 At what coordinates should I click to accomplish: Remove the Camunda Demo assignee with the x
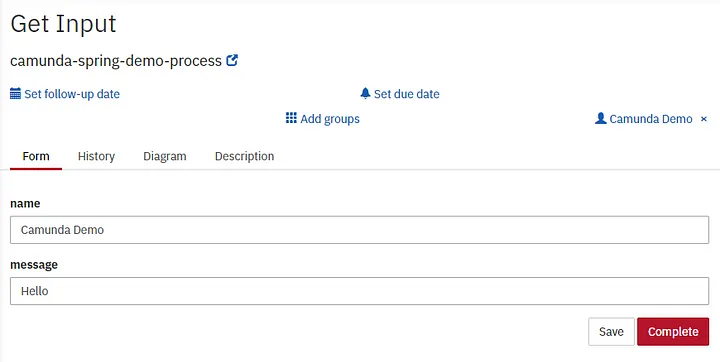(703, 119)
